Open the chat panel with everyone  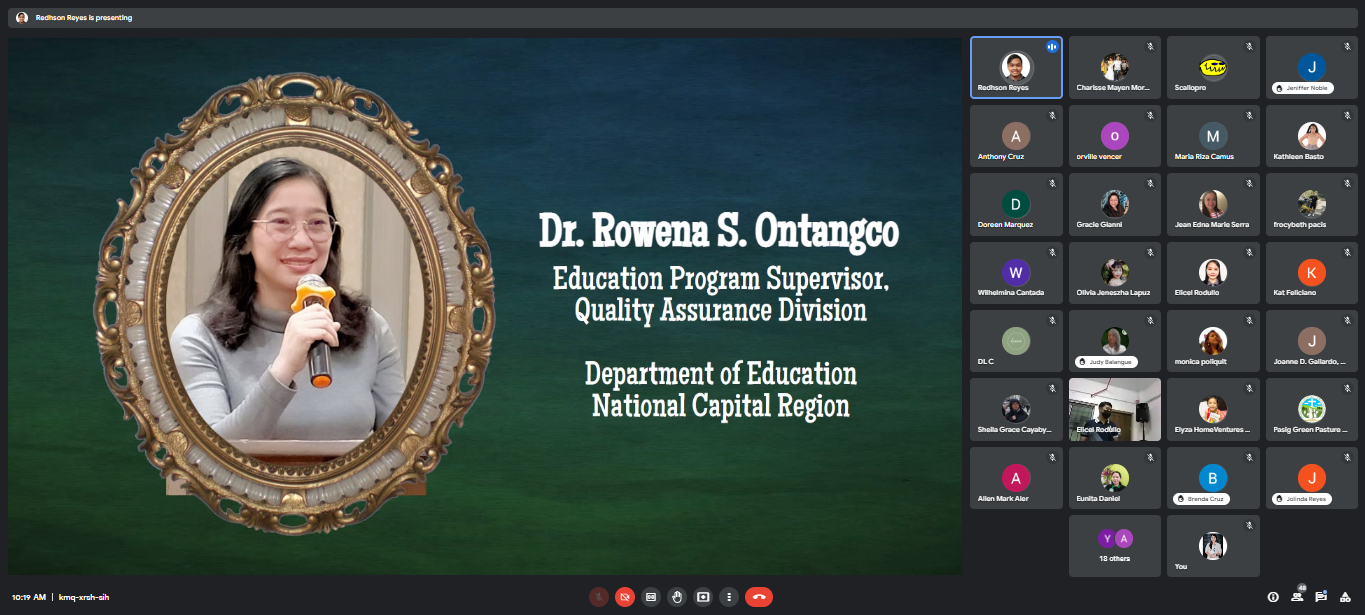pyautogui.click(x=1321, y=597)
